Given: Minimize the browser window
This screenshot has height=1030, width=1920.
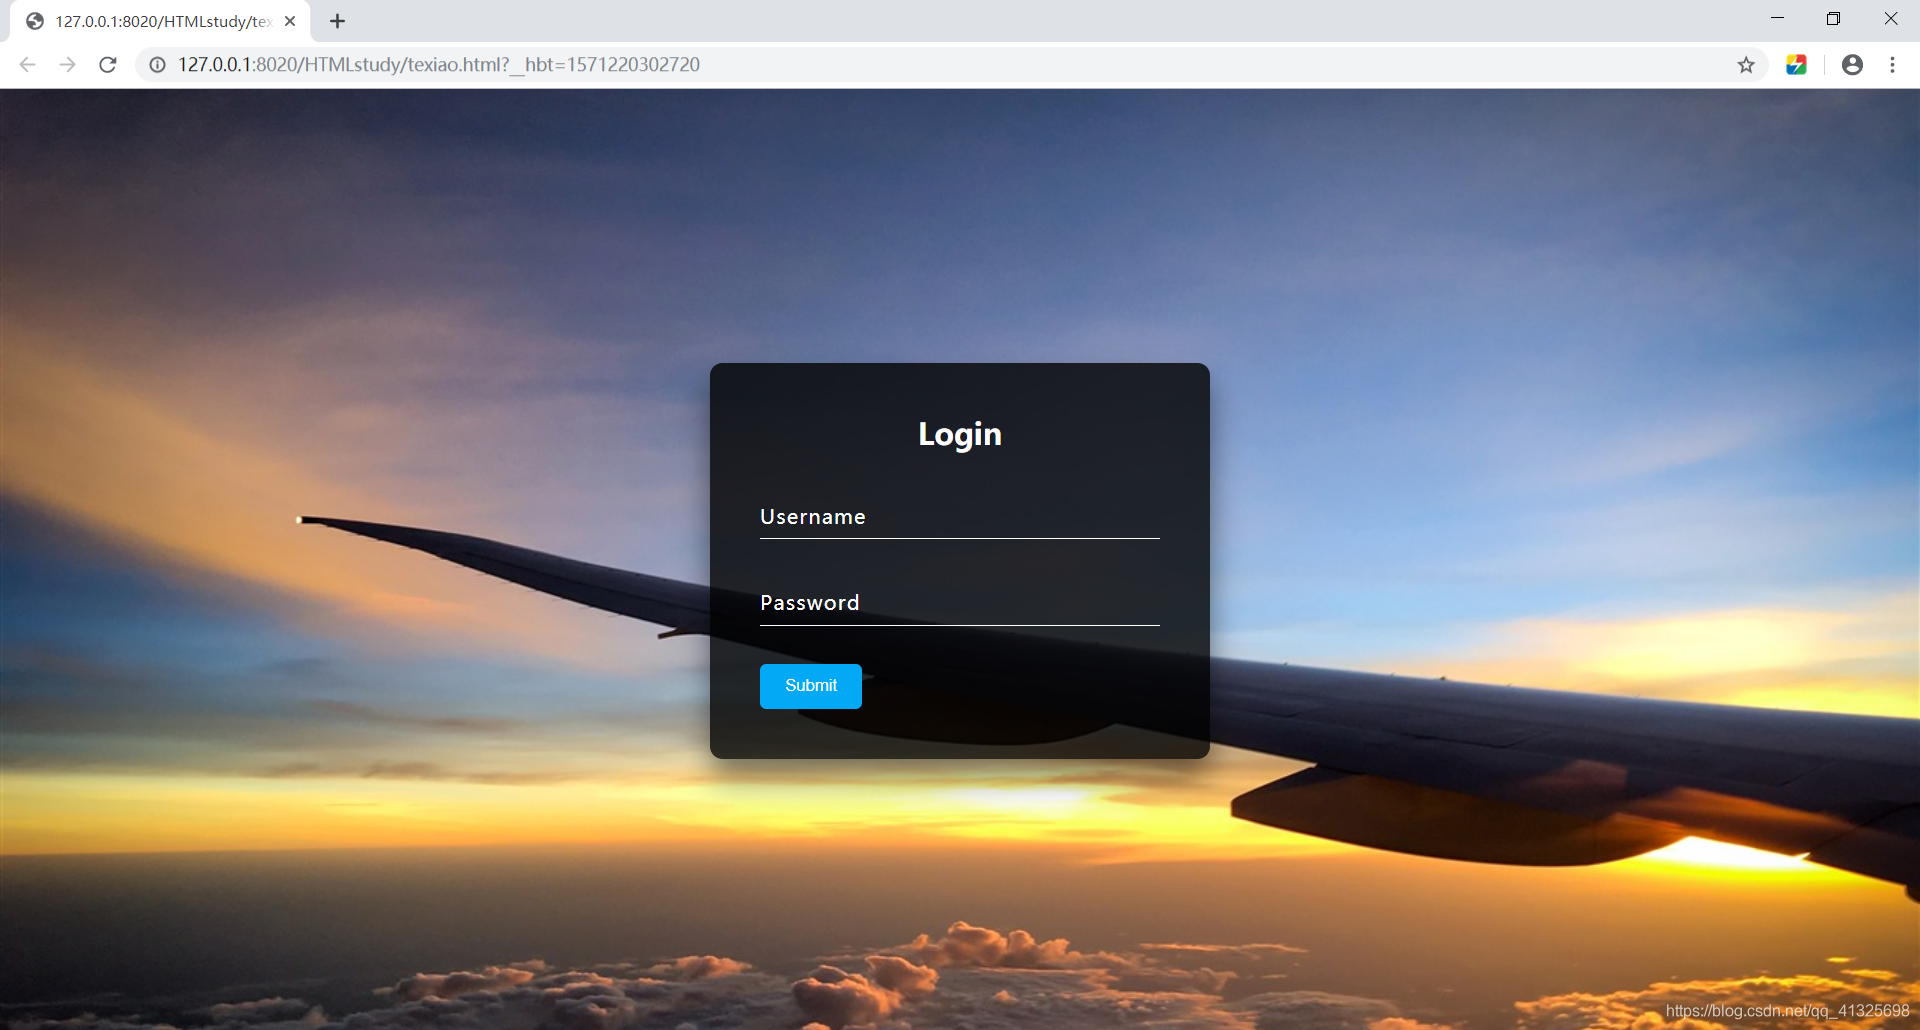Looking at the screenshot, I should [1777, 19].
